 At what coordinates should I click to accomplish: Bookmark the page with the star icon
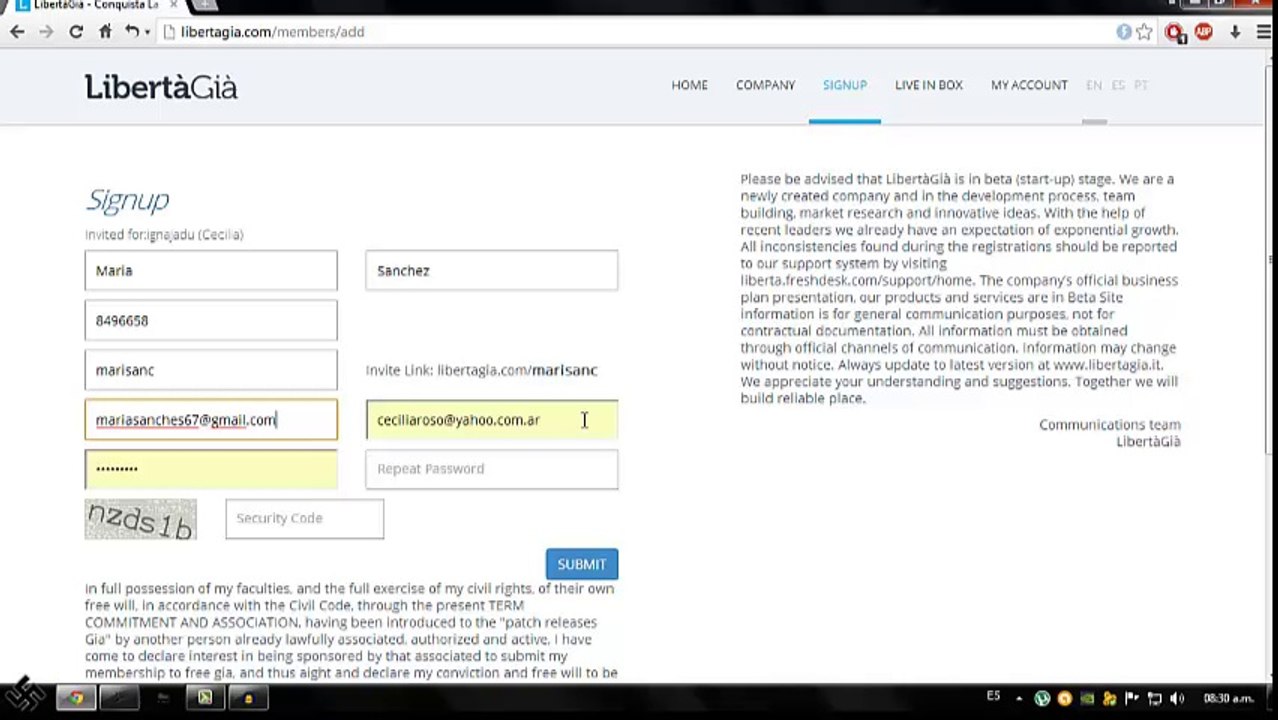1144,32
